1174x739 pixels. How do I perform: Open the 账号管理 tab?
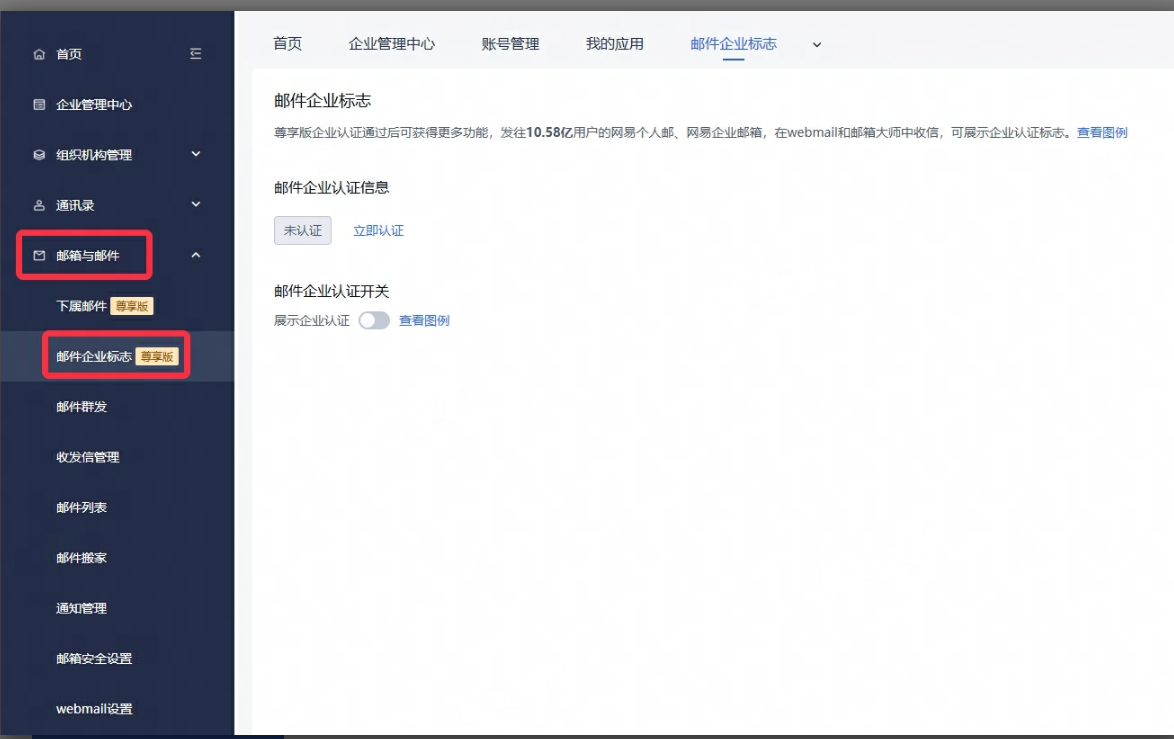pyautogui.click(x=510, y=43)
